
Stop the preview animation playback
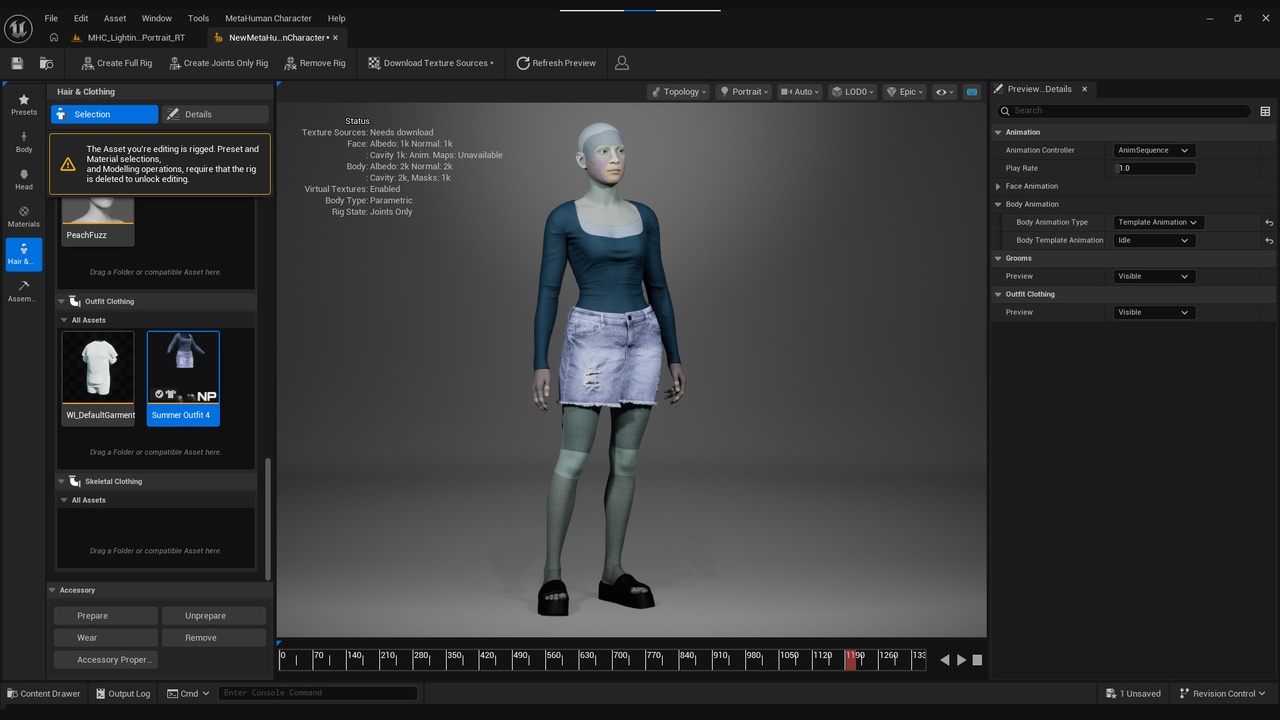coord(978,660)
